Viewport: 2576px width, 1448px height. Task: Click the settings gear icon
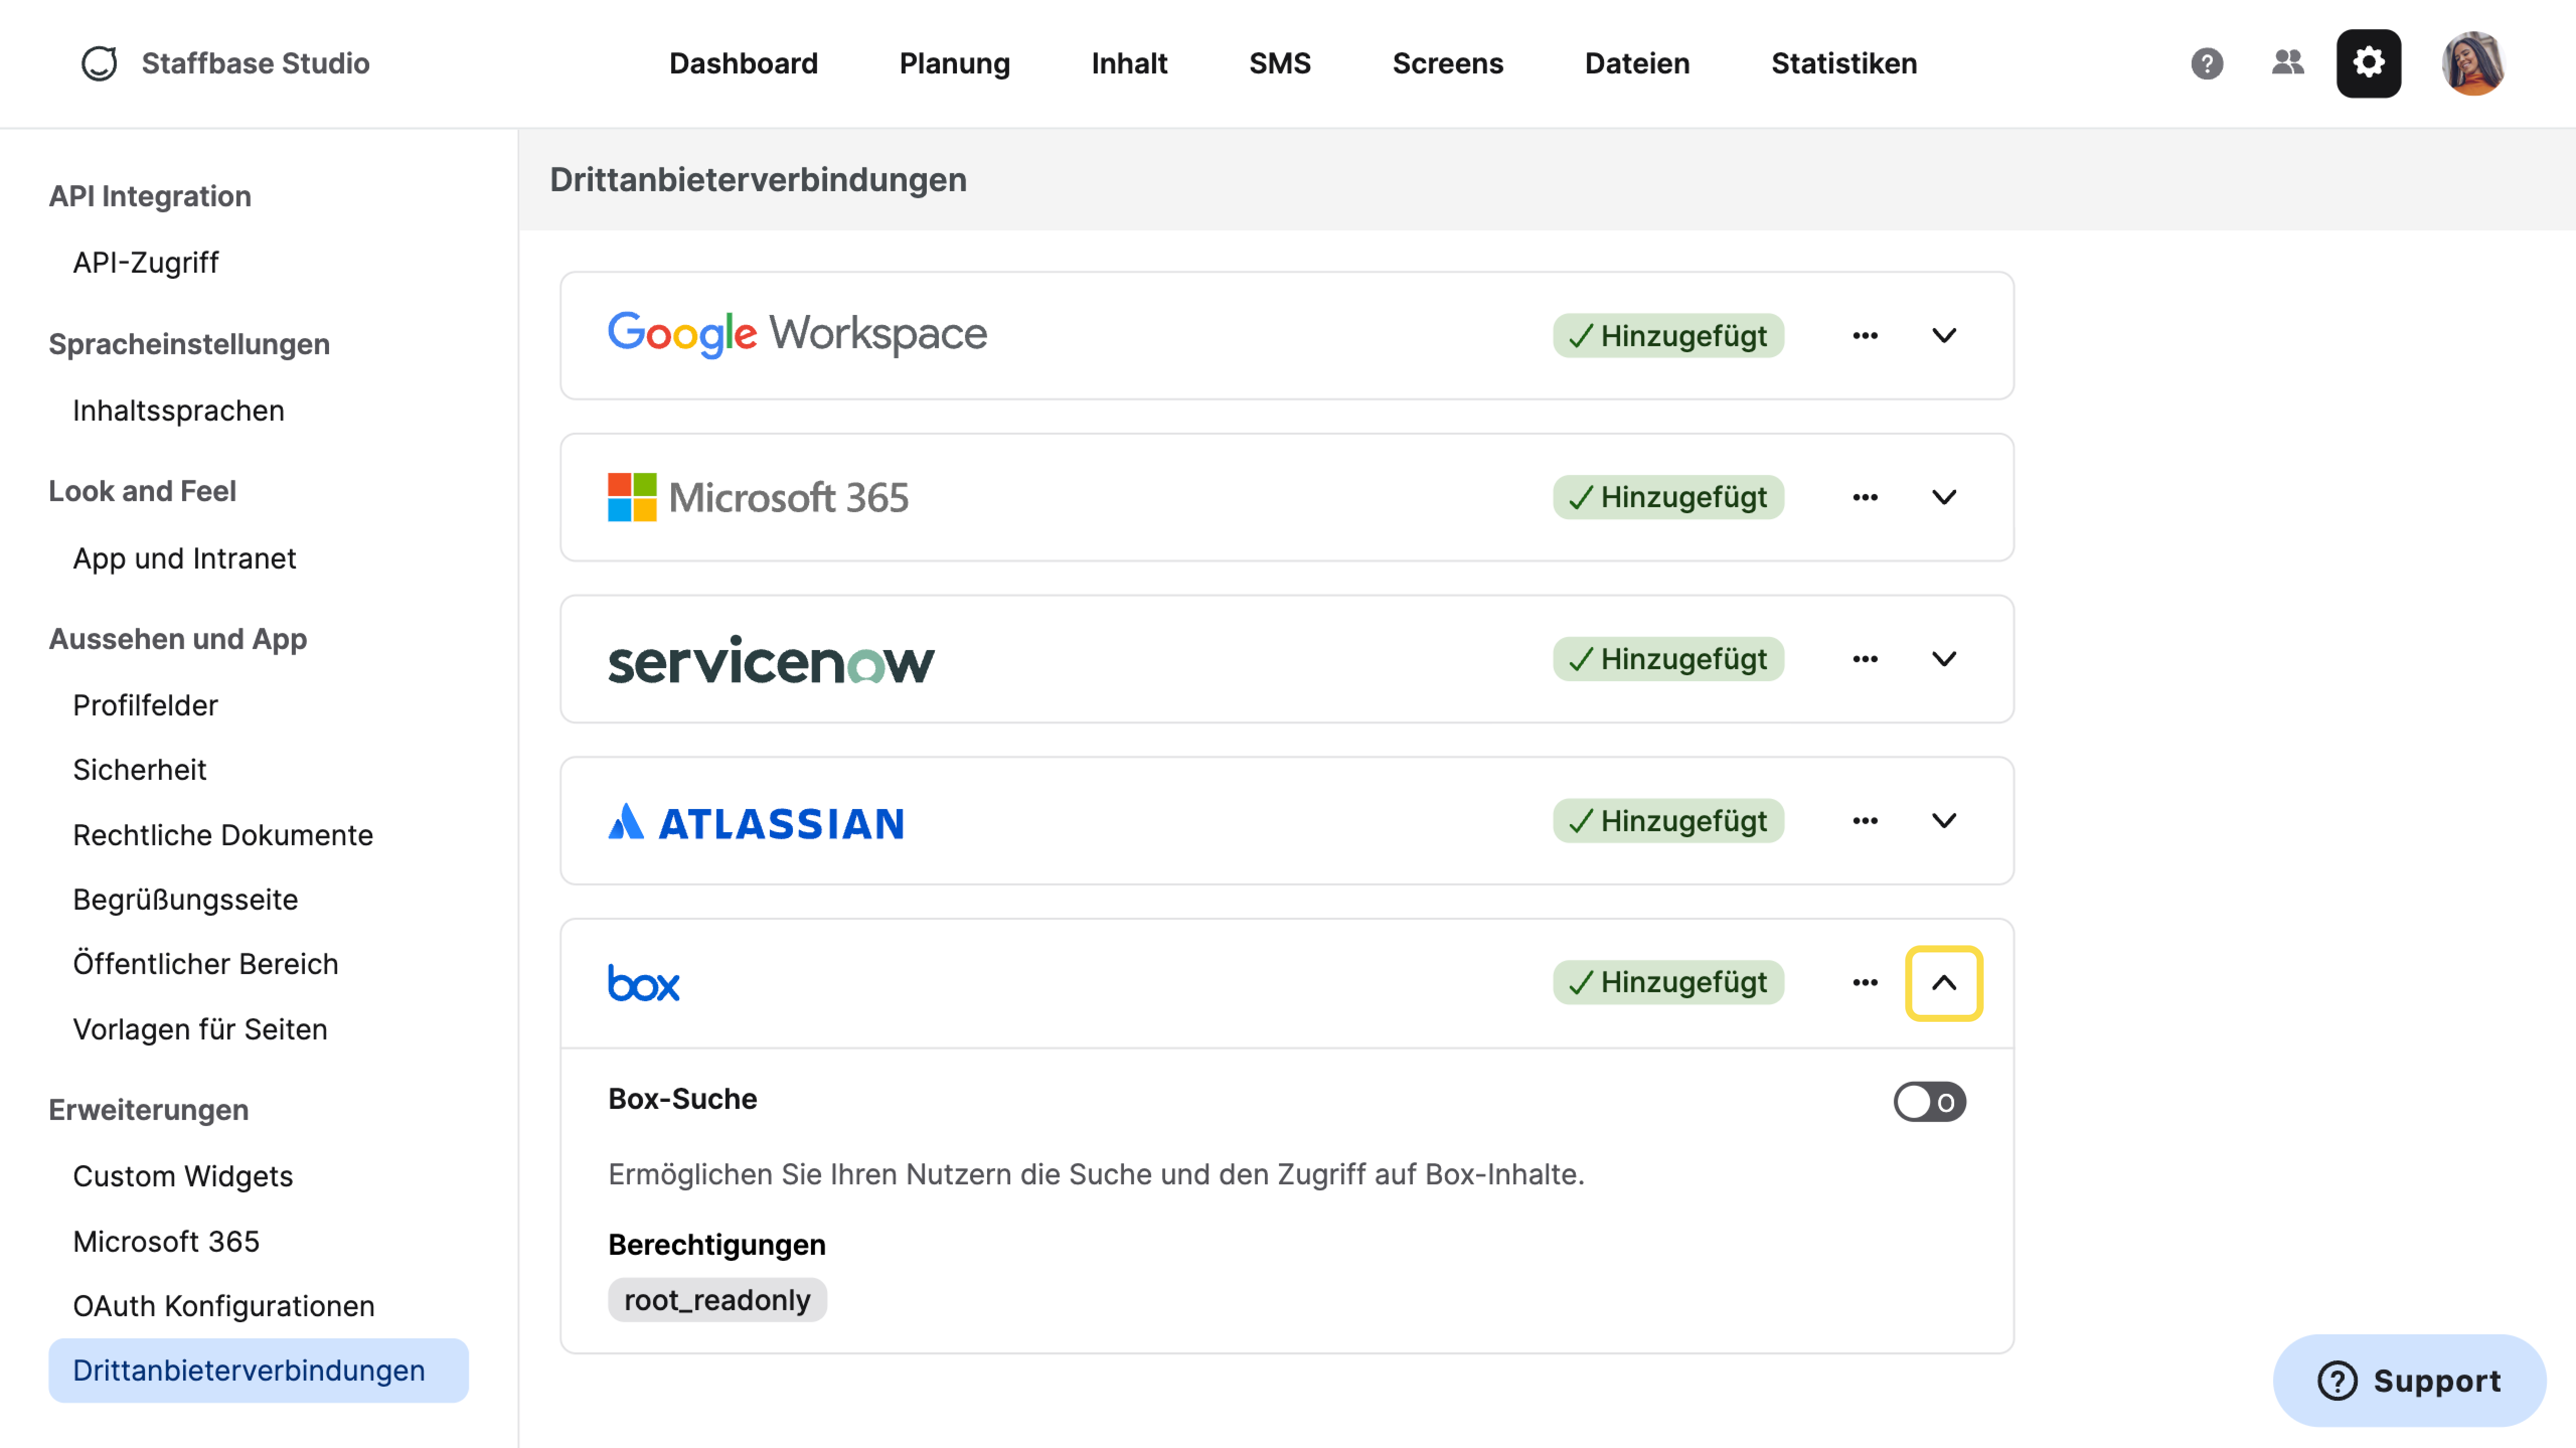click(x=2368, y=63)
